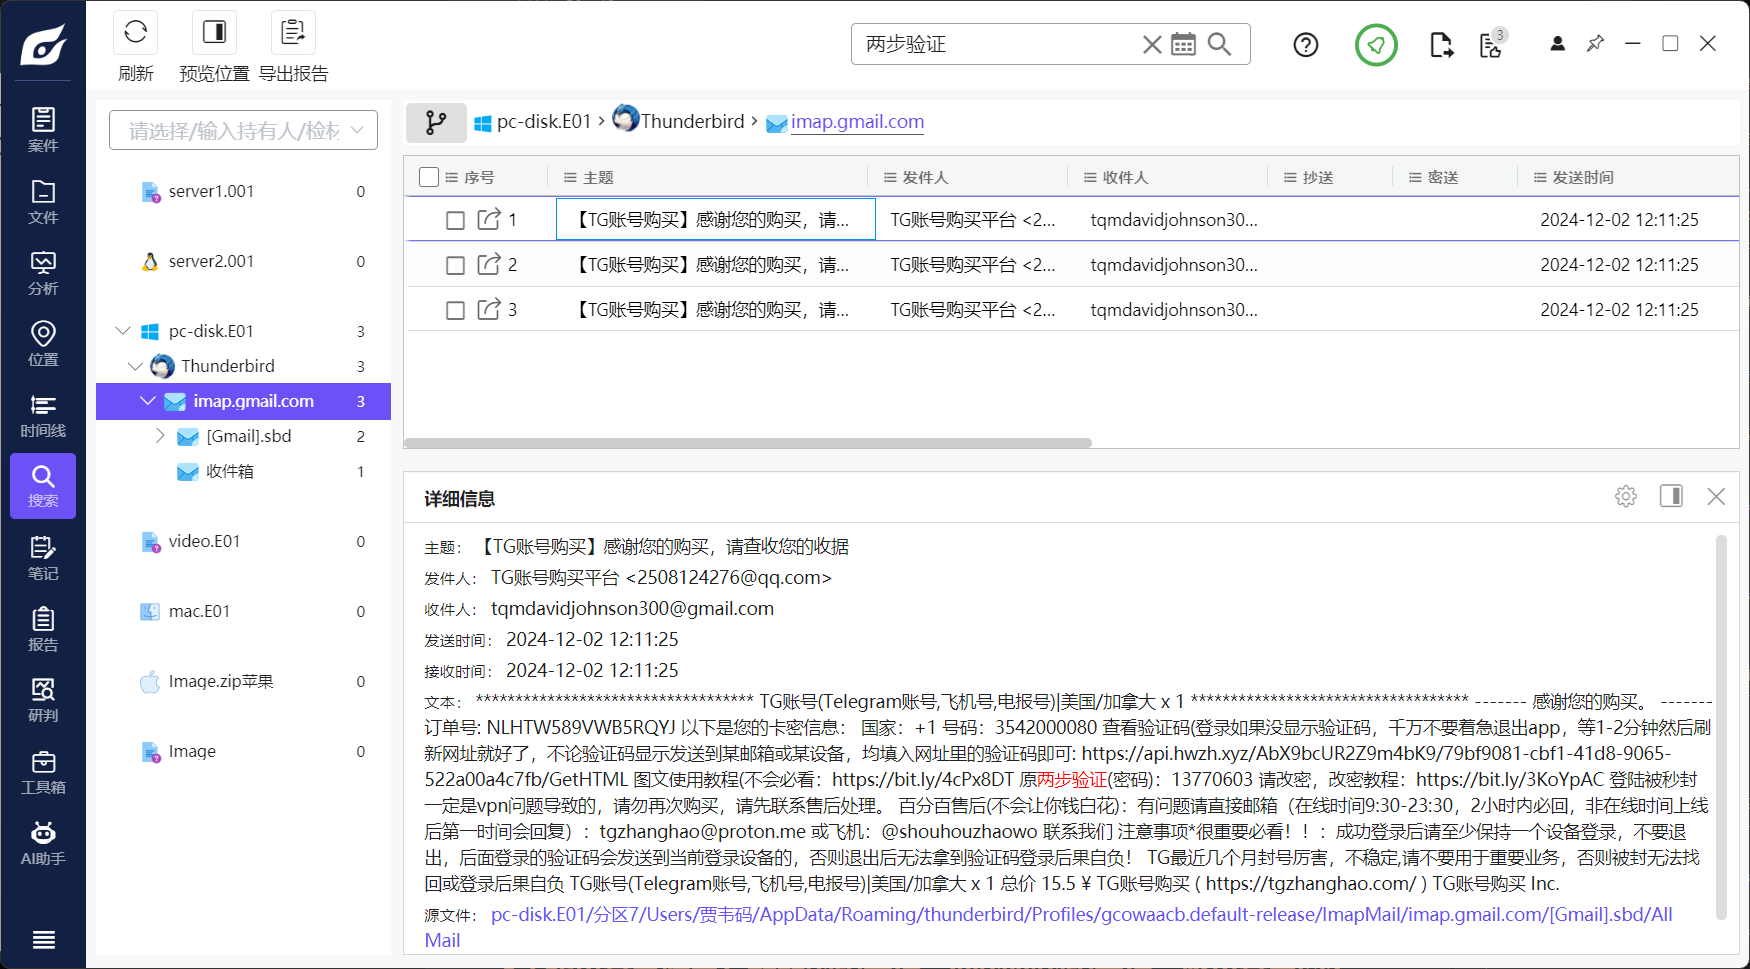The image size is (1750, 969).
Task: Open detail panel settings gear icon
Action: [x=1626, y=496]
